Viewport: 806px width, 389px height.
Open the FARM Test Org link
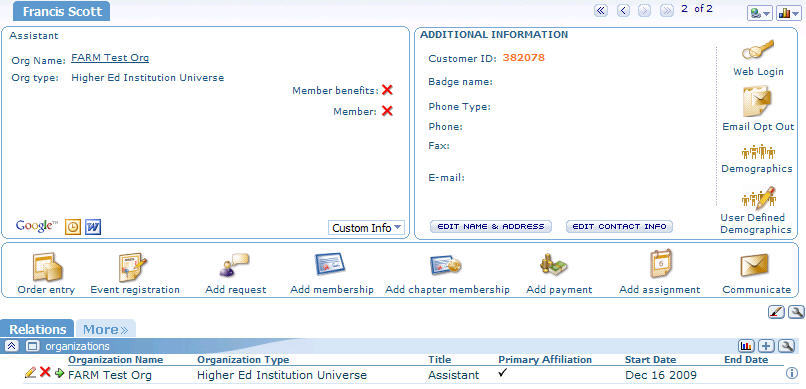pyautogui.click(x=110, y=58)
